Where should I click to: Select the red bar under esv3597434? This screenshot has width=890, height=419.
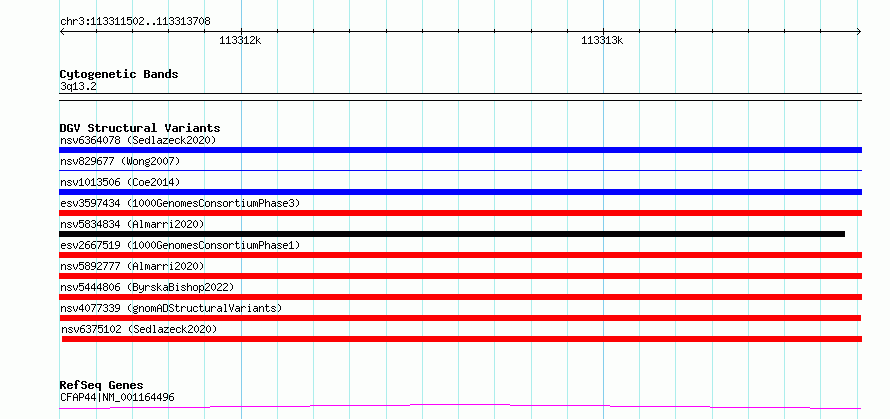pyautogui.click(x=460, y=213)
